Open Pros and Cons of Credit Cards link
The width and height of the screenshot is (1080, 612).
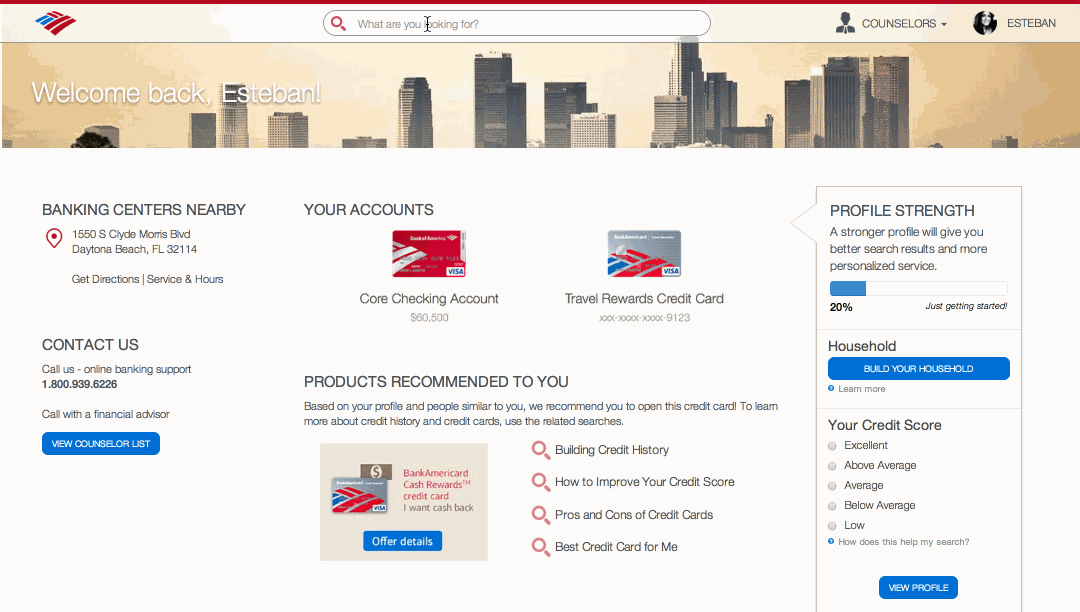click(634, 515)
